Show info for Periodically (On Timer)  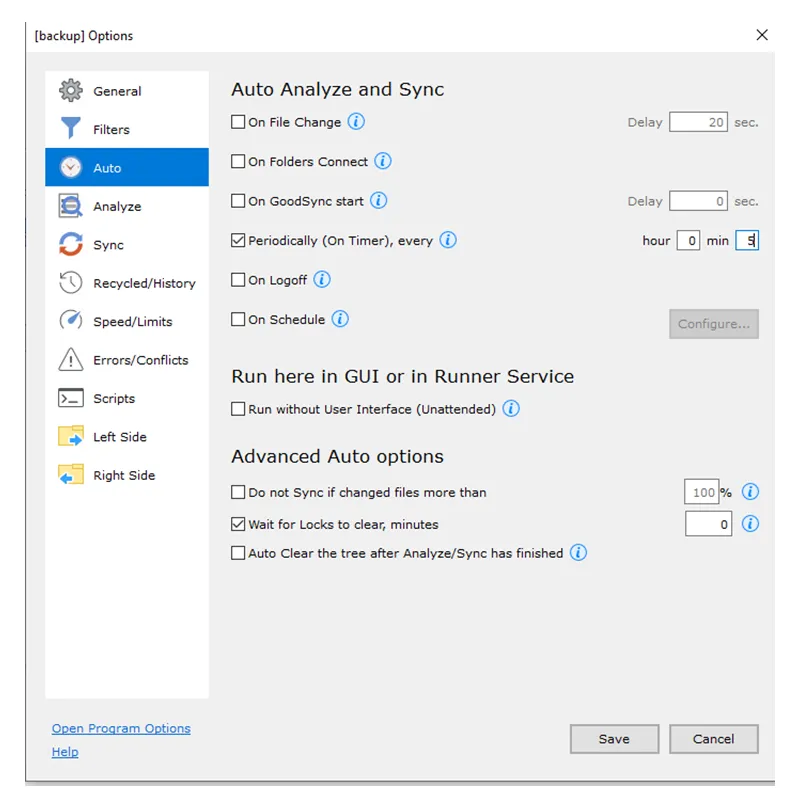(x=448, y=240)
